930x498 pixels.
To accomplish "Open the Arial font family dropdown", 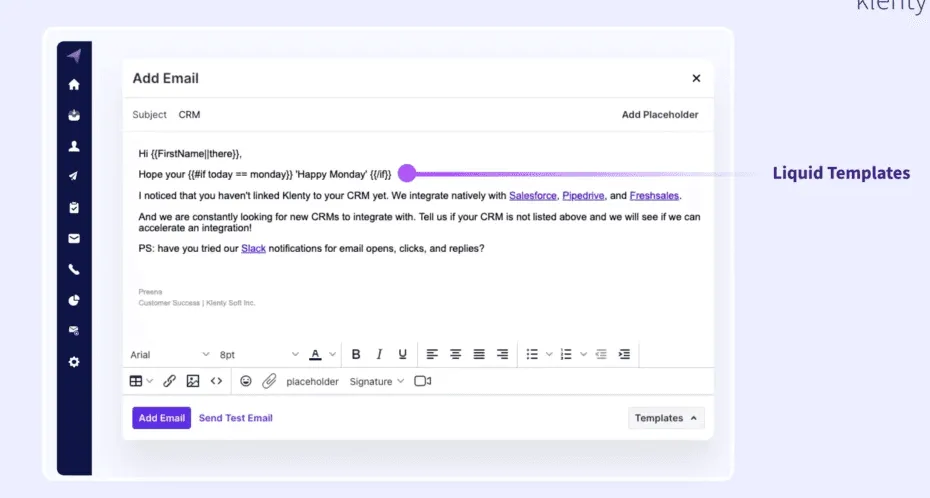I will click(x=170, y=354).
